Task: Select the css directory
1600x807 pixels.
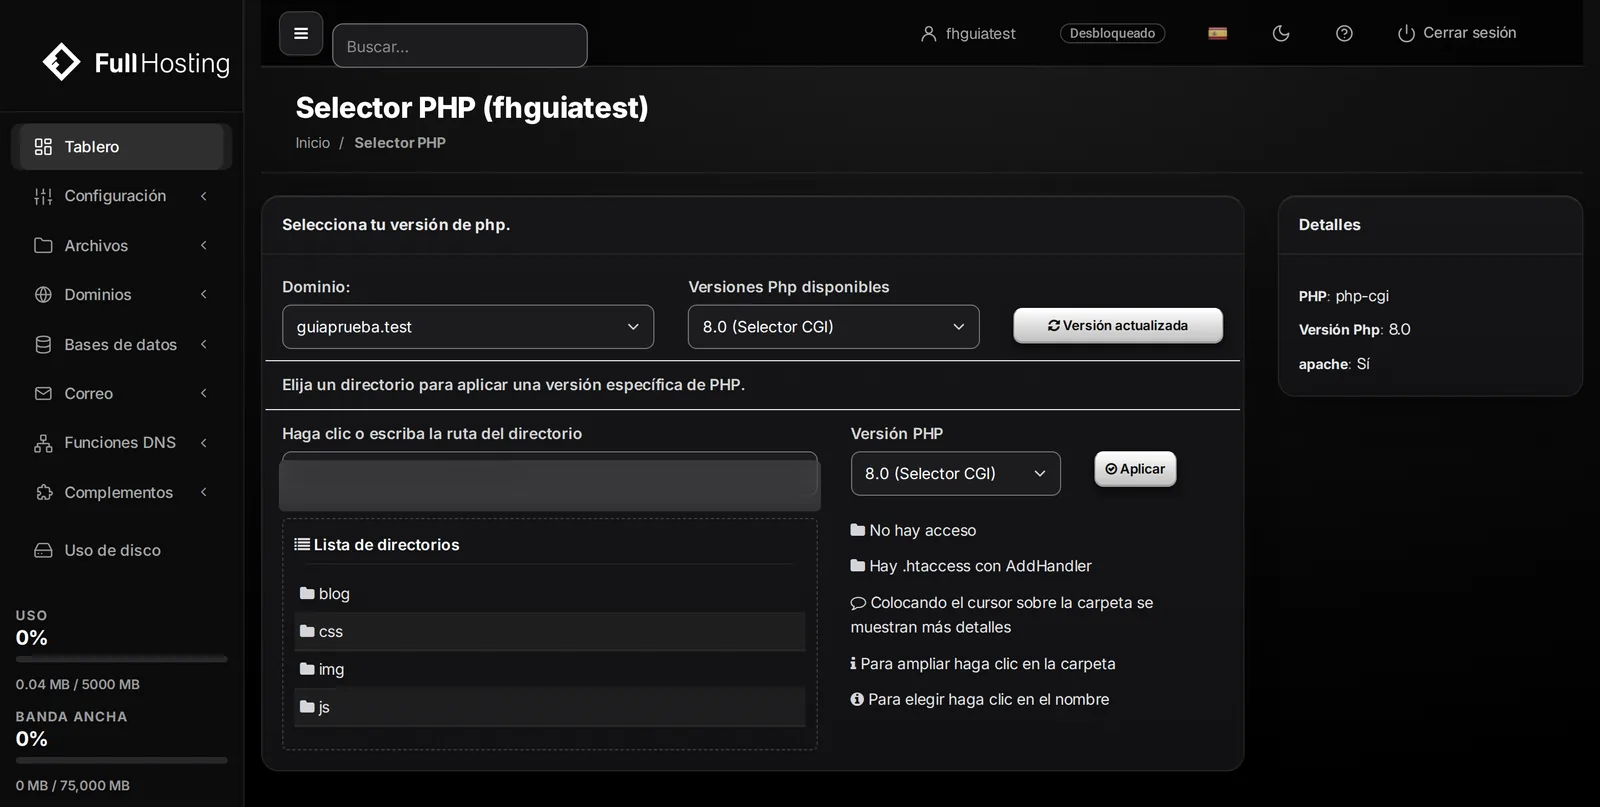Action: point(331,632)
